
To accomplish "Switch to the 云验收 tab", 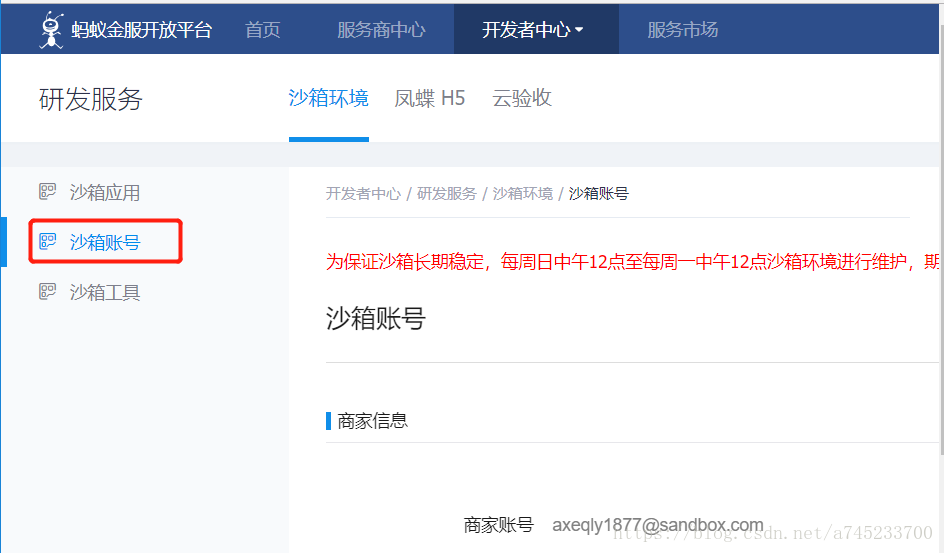I will [522, 98].
